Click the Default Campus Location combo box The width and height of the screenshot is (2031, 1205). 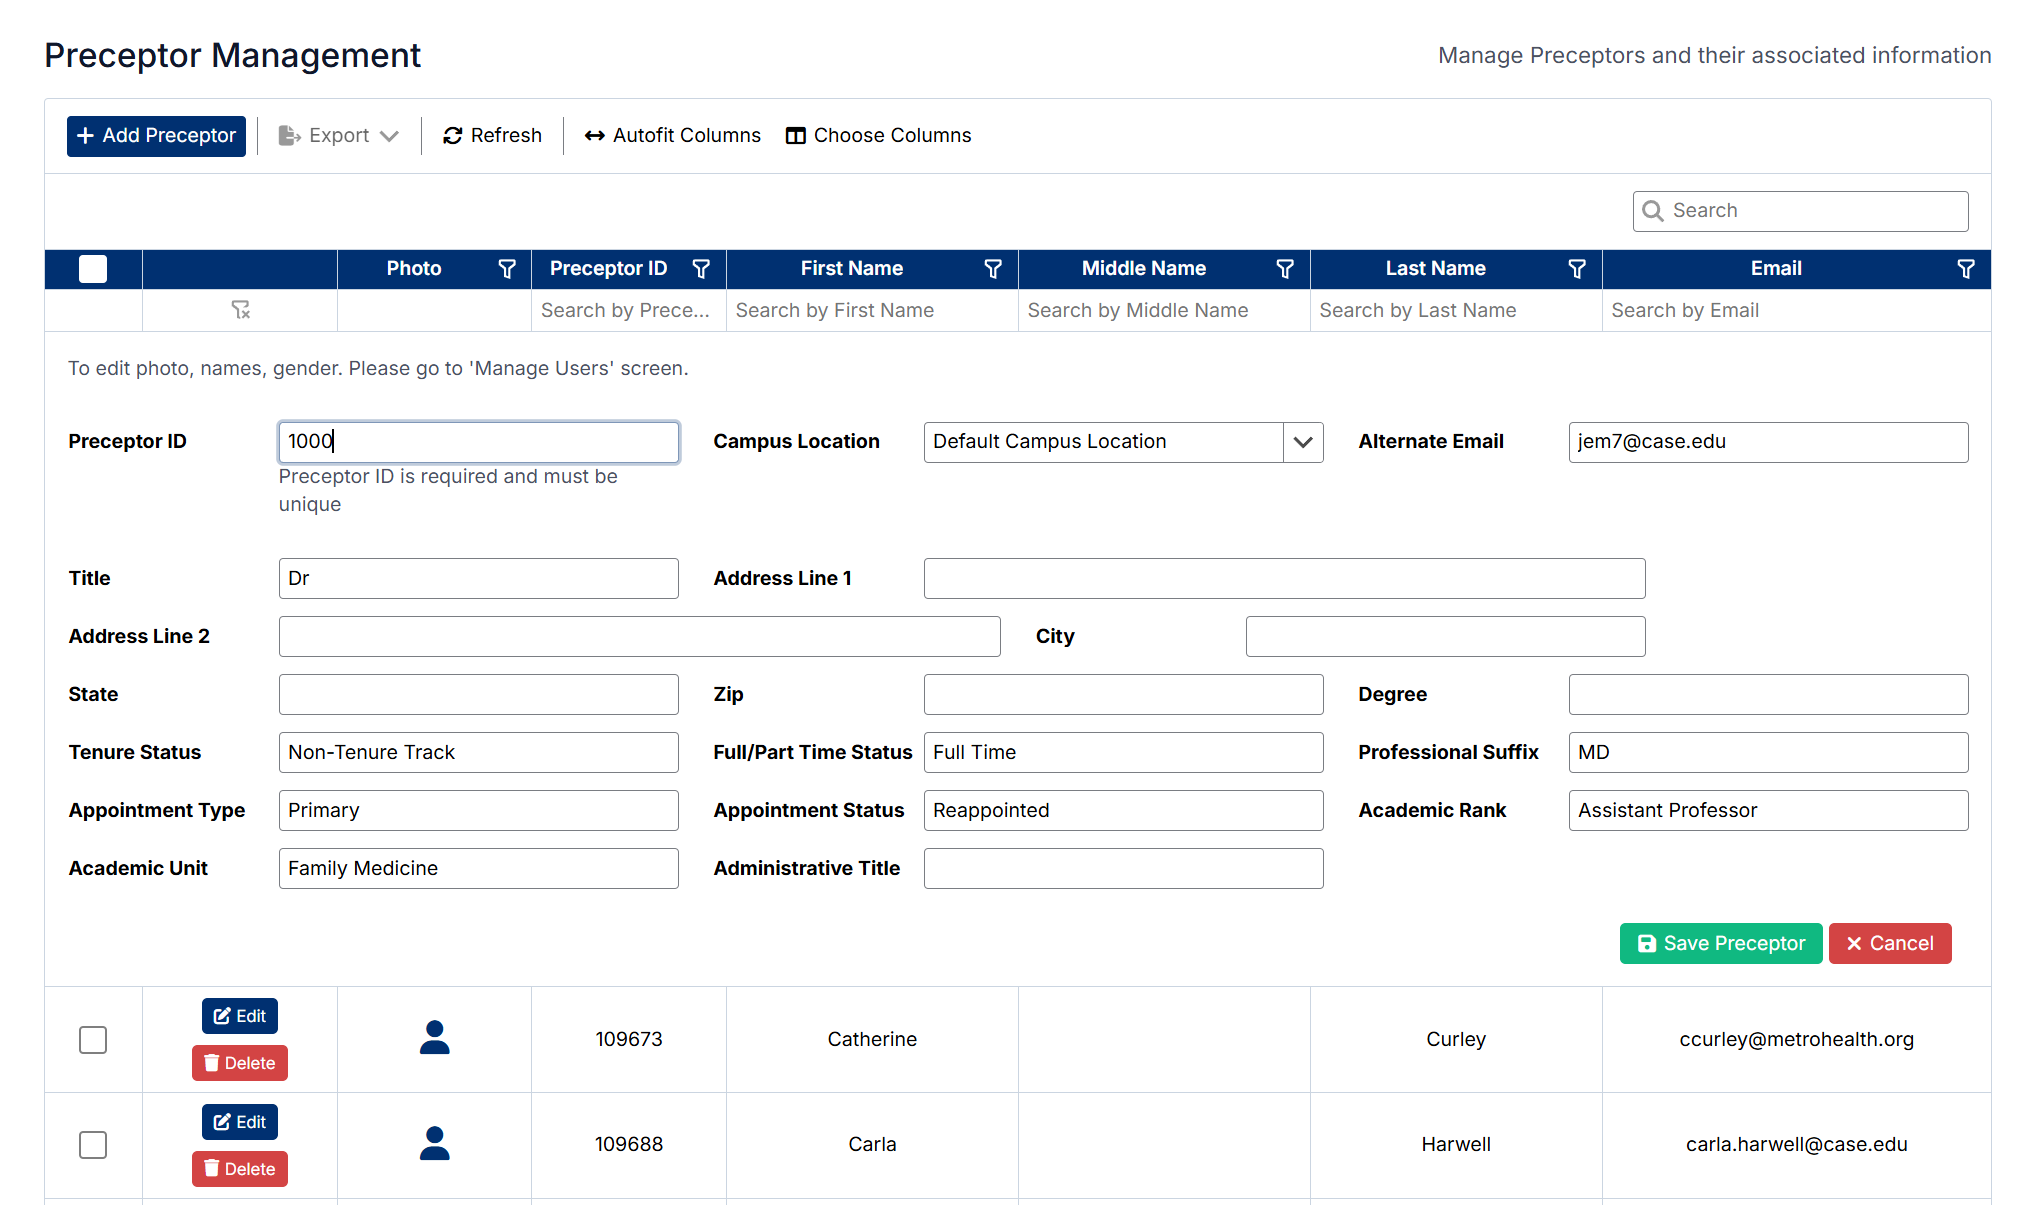pos(1102,442)
